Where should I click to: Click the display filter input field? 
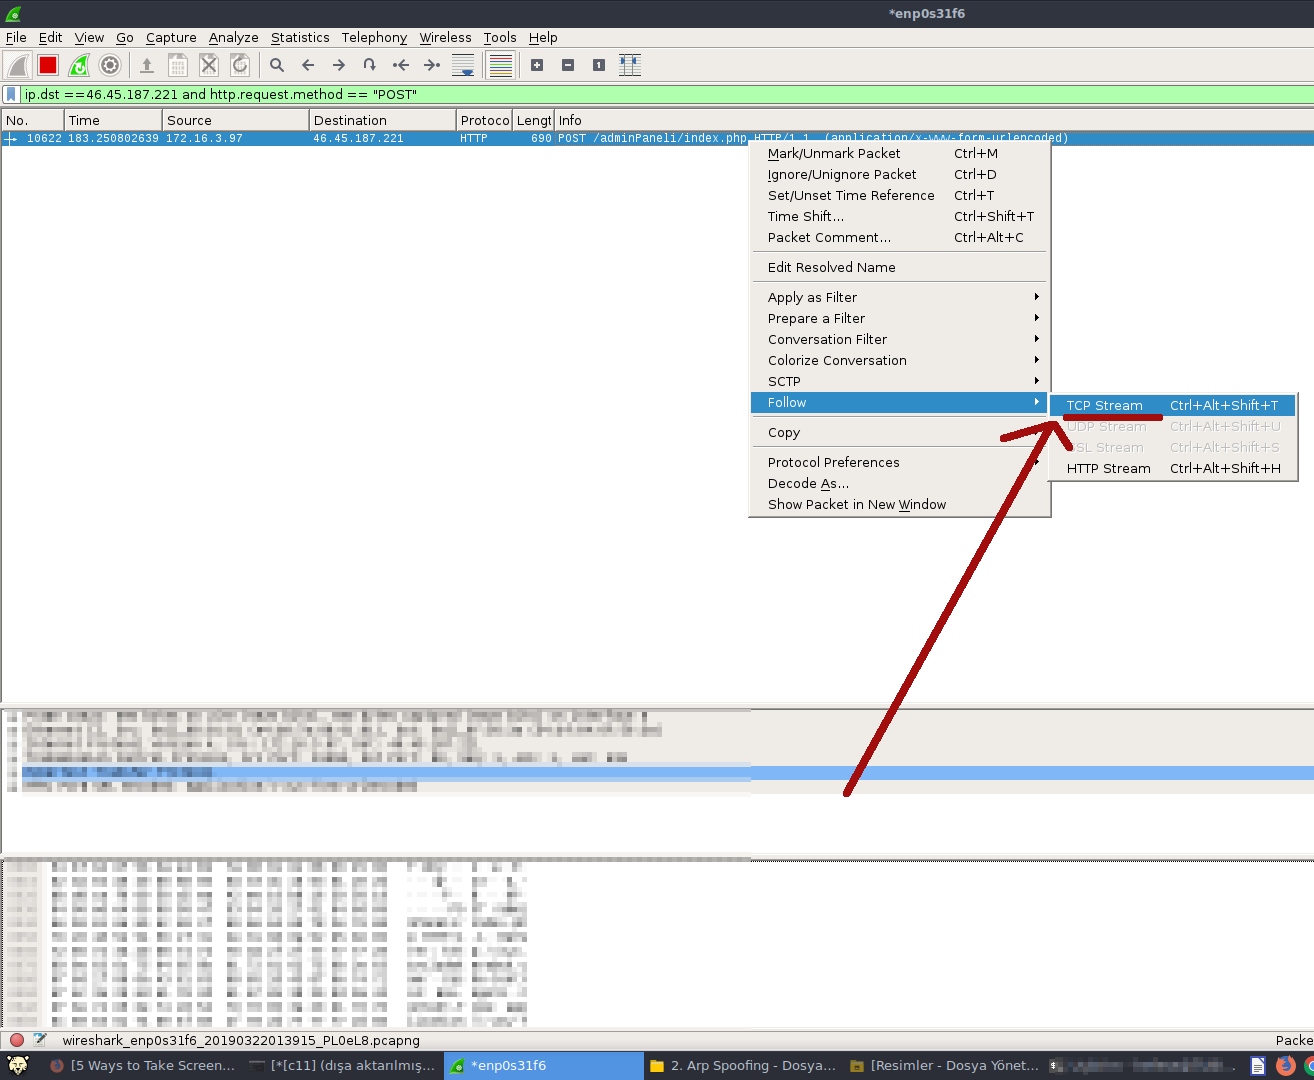tap(666, 94)
